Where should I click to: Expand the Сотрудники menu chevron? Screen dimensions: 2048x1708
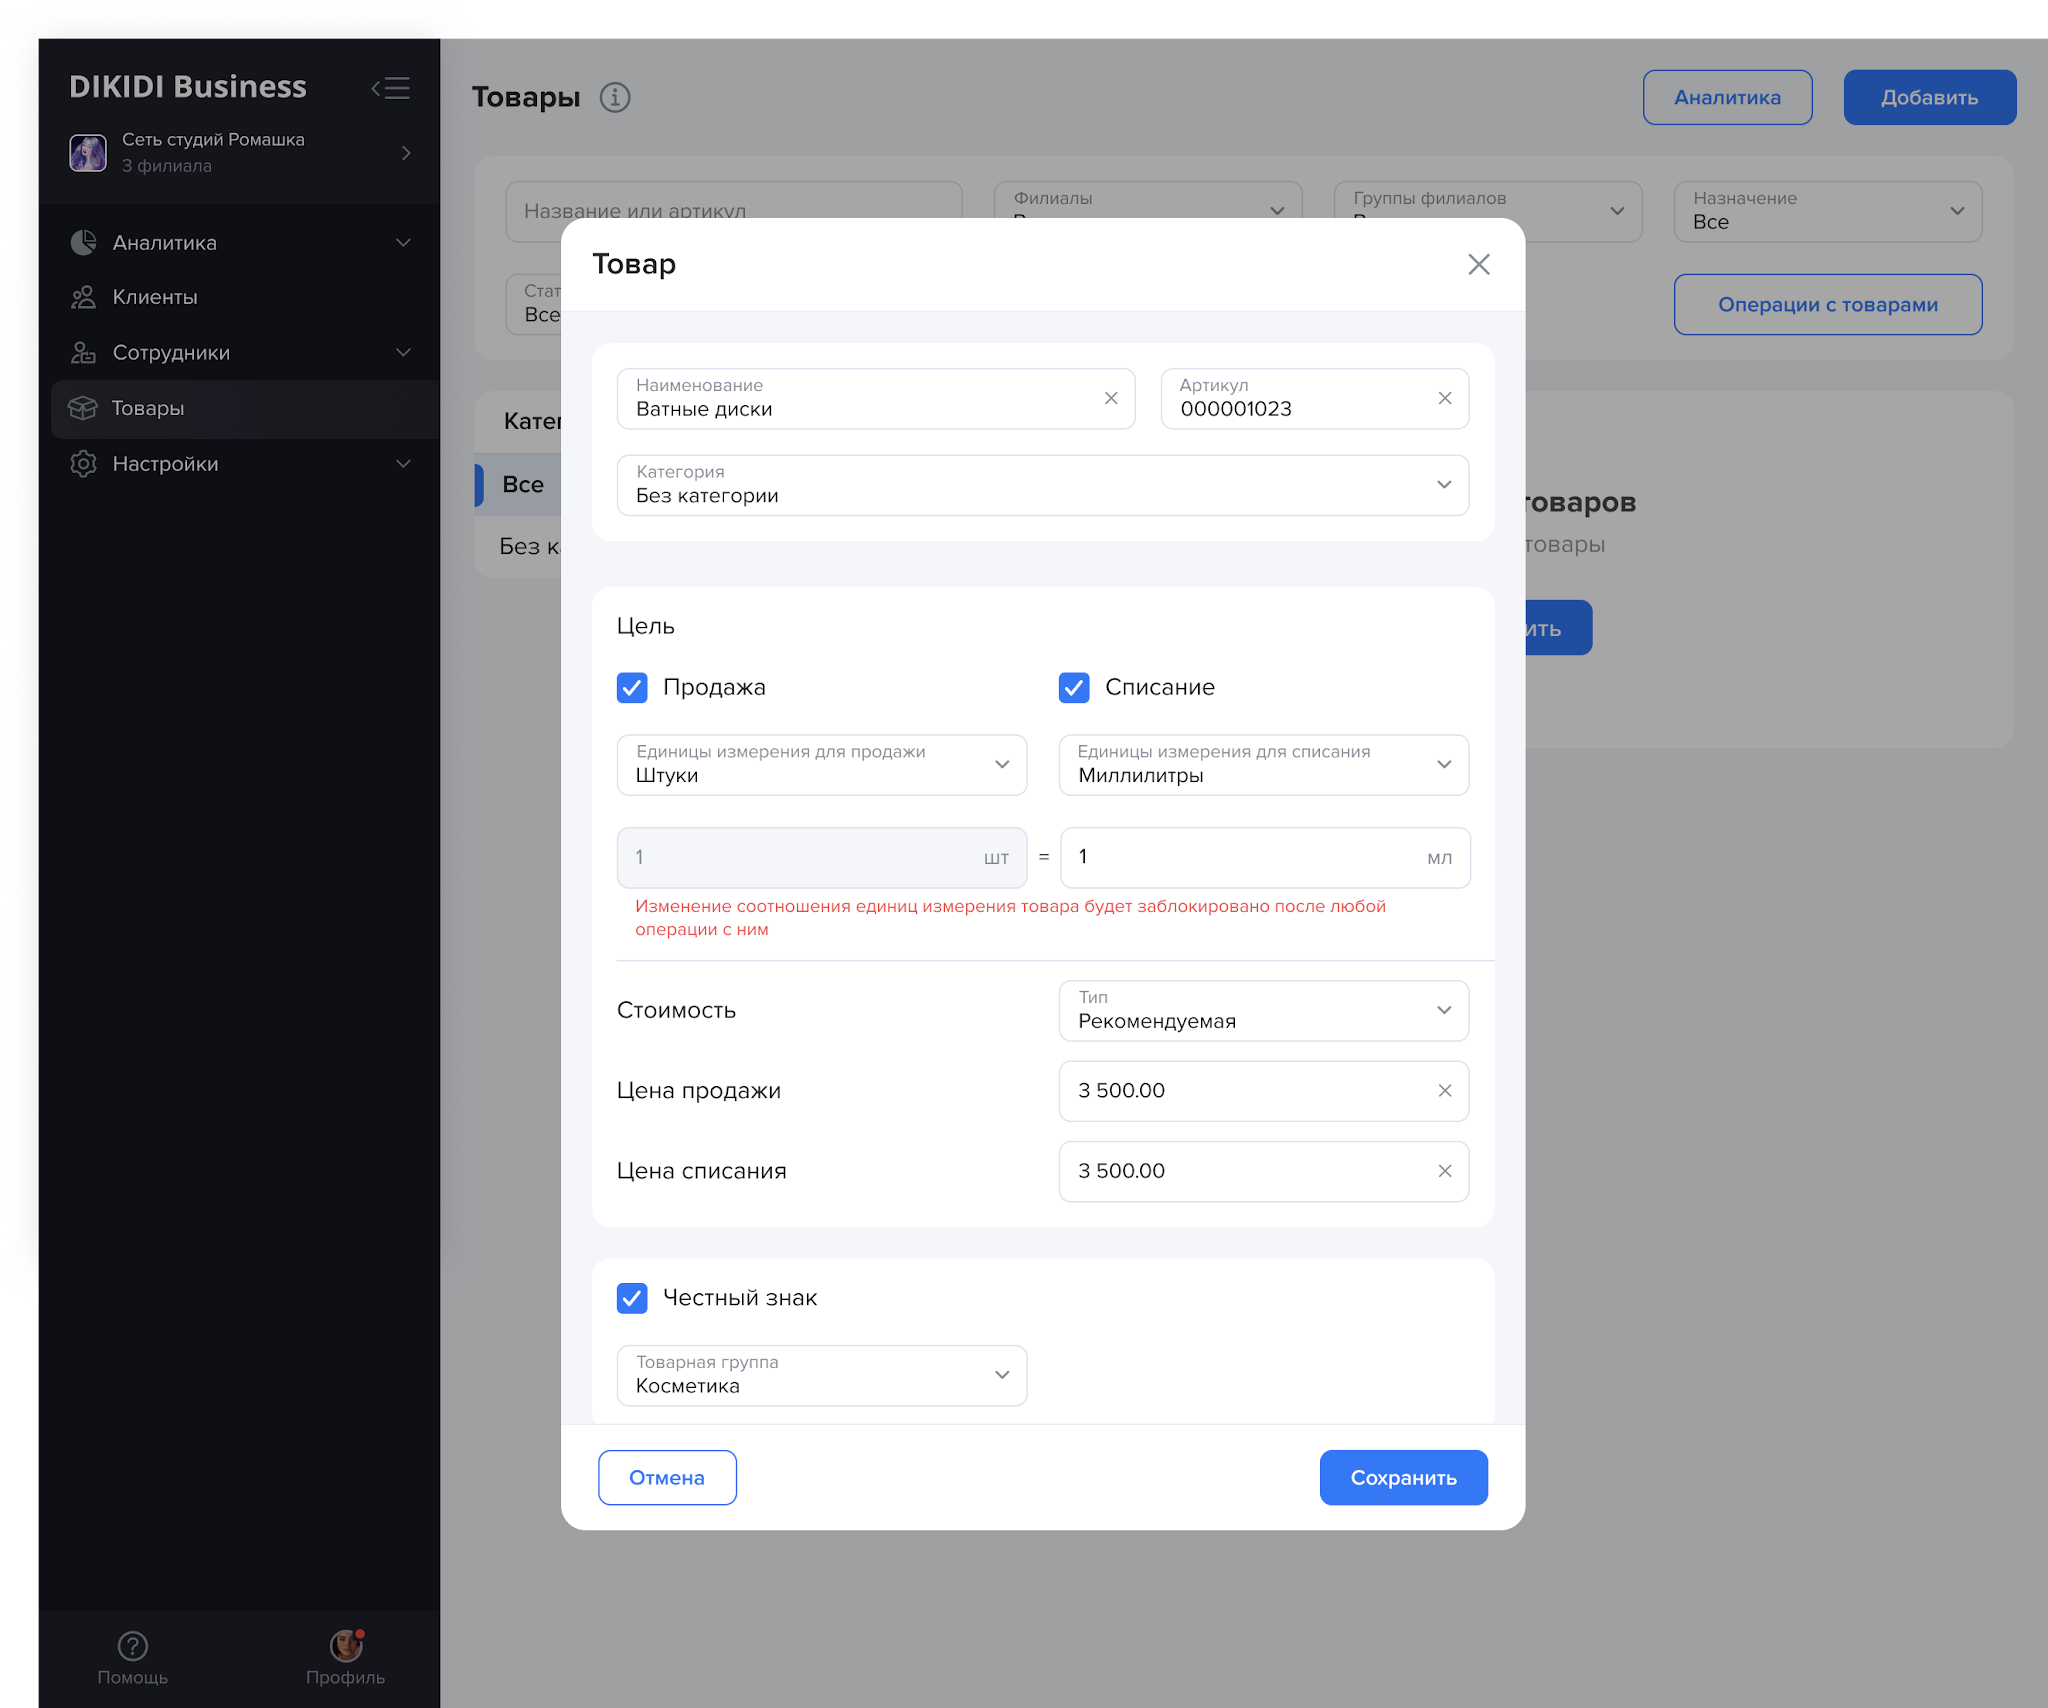(404, 352)
